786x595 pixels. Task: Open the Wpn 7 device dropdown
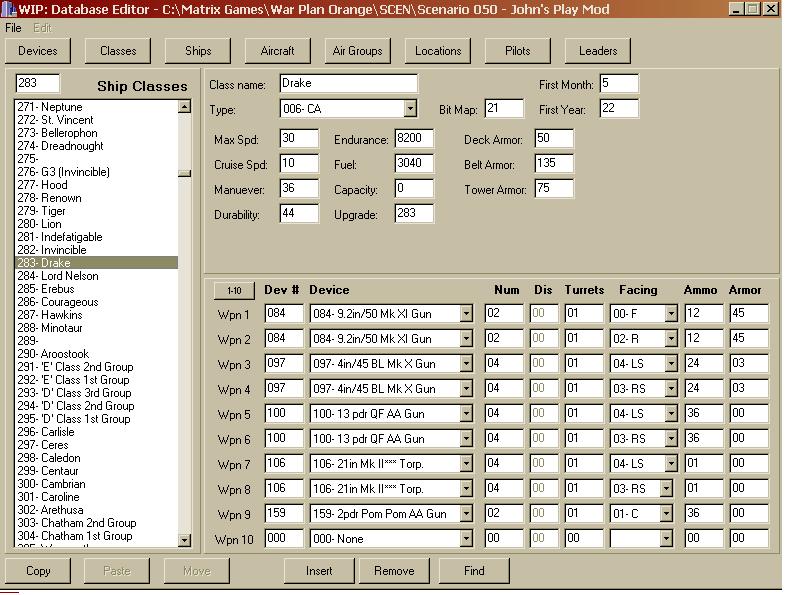[466, 464]
